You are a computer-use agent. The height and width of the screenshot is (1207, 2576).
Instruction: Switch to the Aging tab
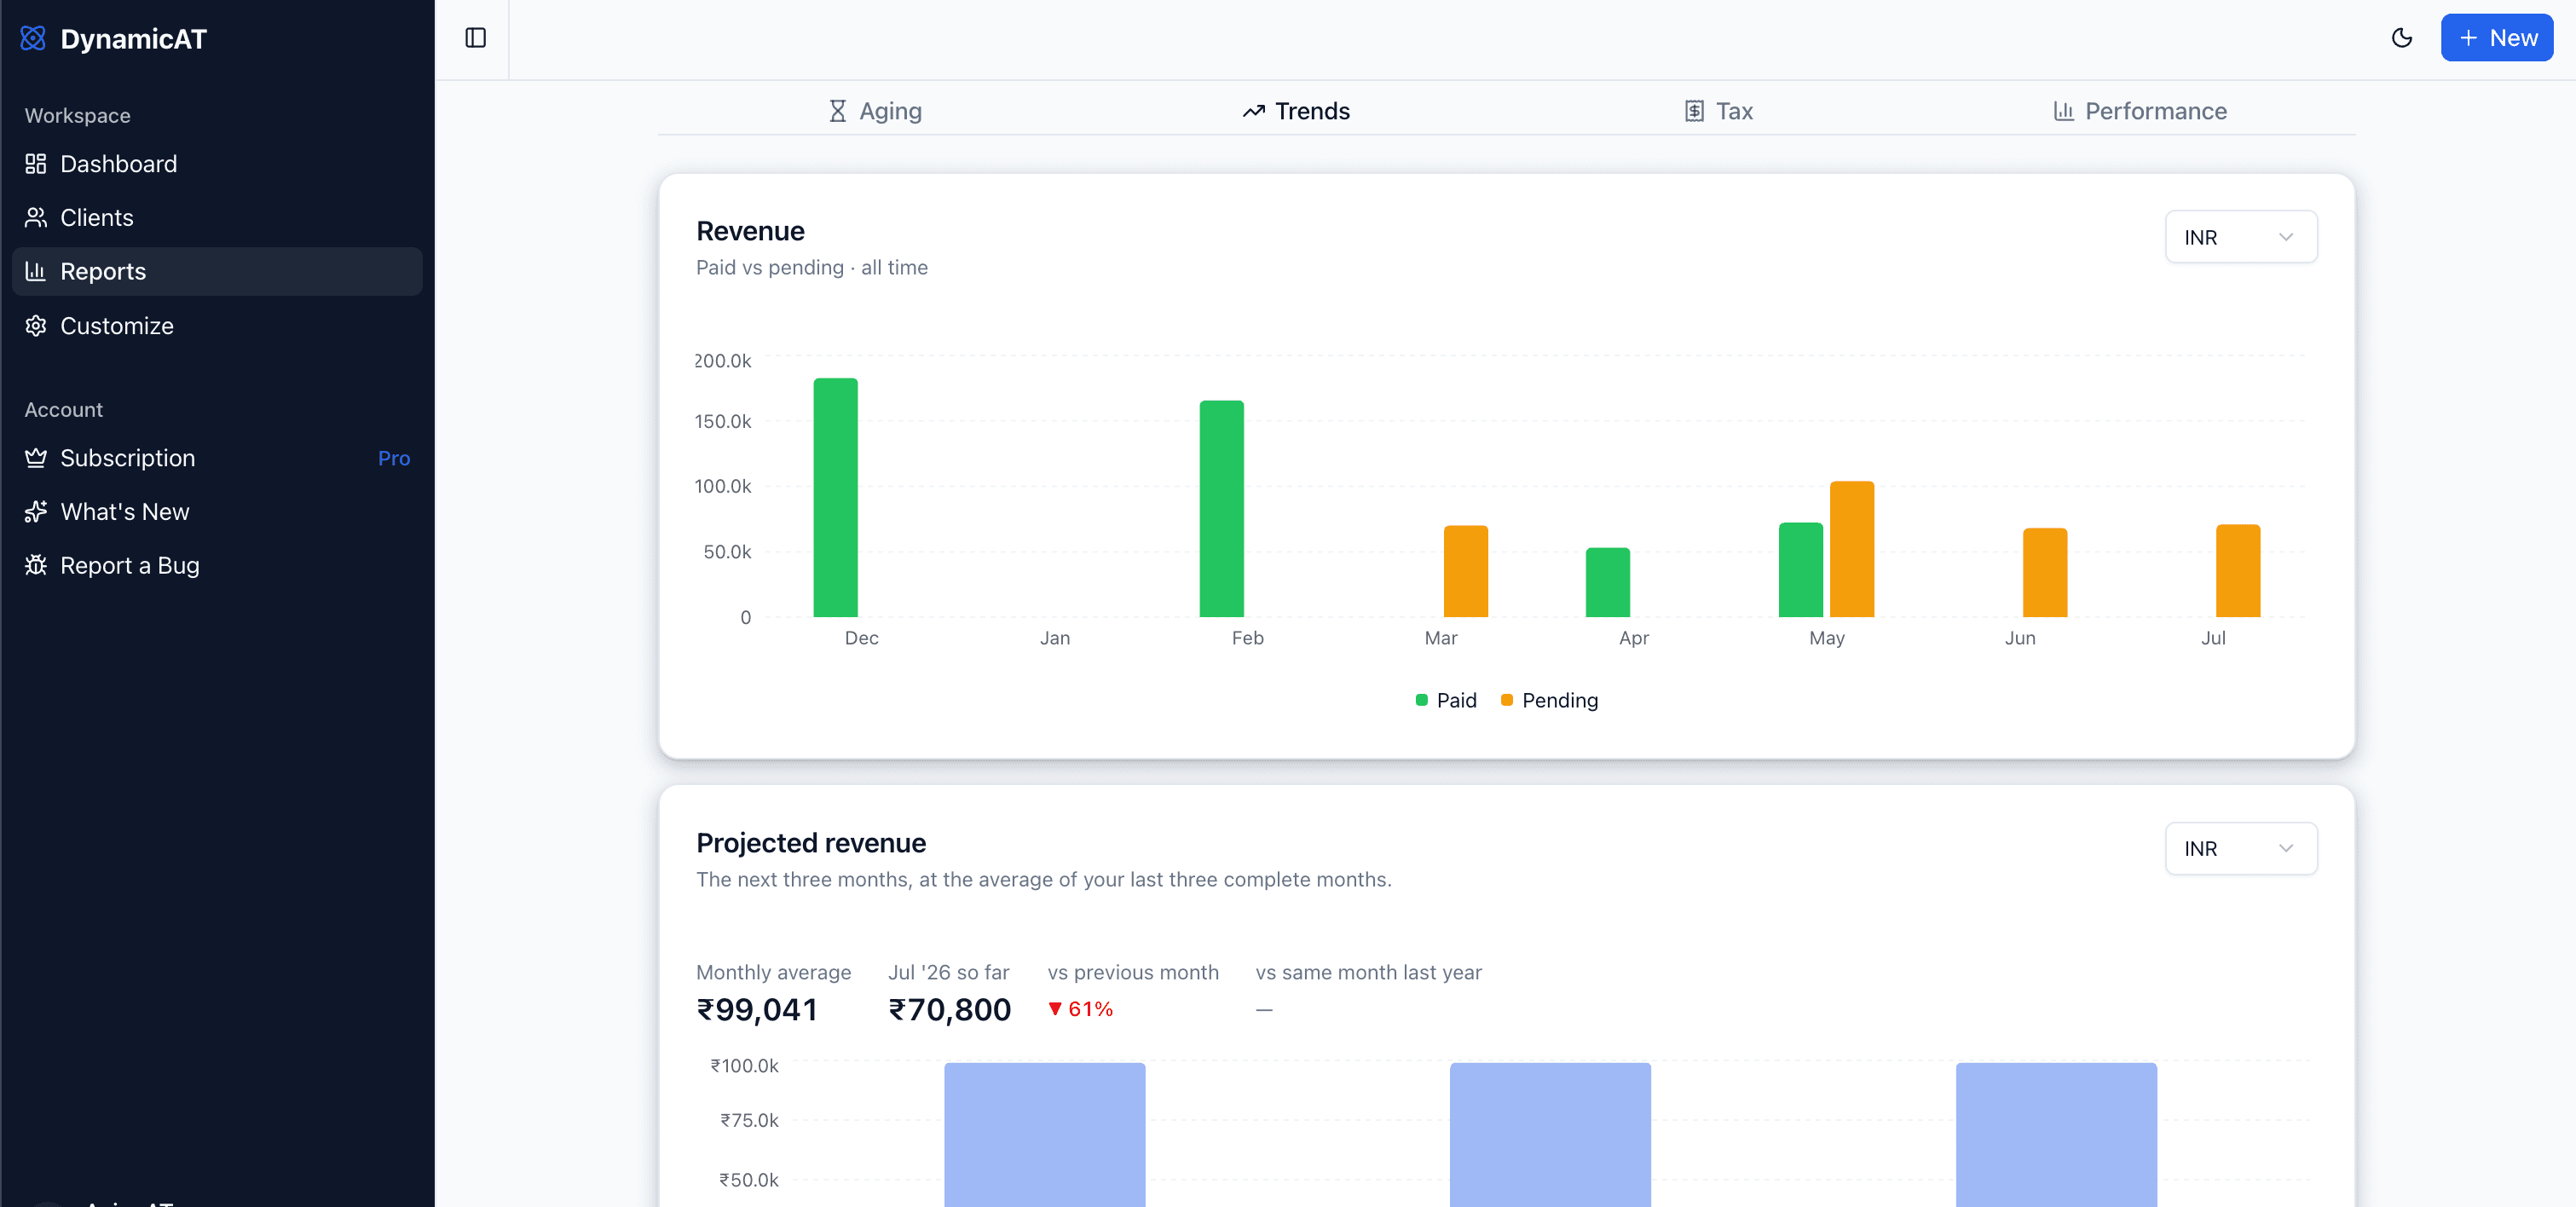pos(875,111)
